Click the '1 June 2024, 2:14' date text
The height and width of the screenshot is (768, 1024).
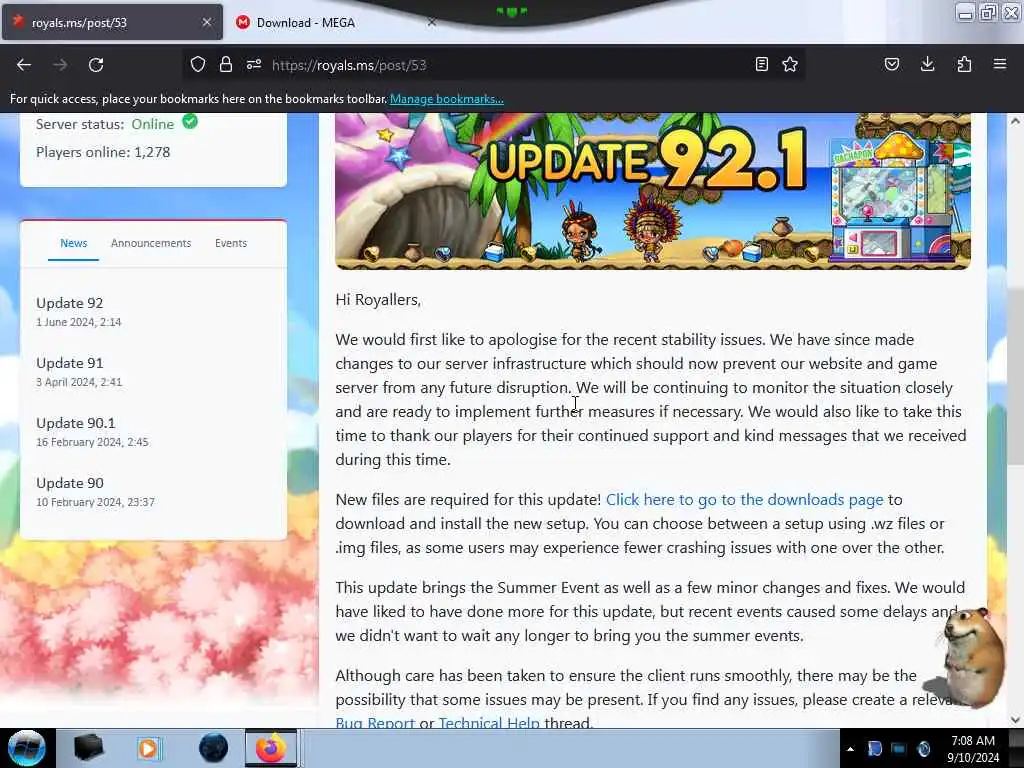[78, 322]
